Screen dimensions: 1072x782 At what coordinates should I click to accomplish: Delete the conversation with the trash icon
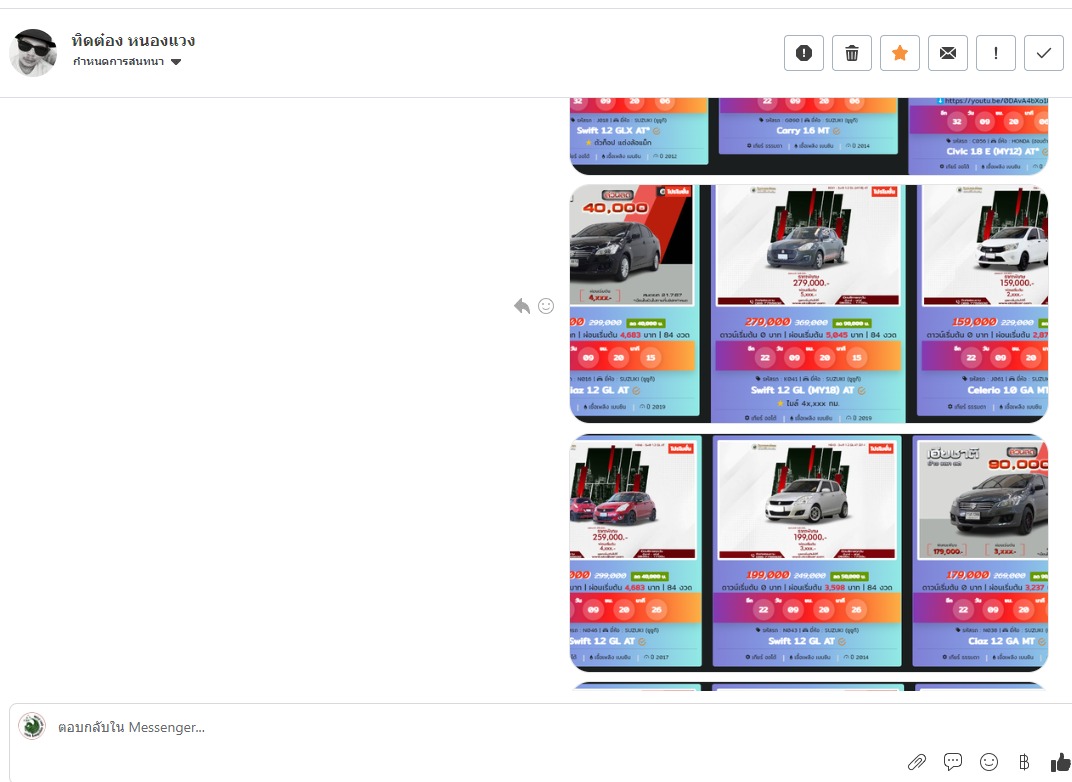[851, 53]
